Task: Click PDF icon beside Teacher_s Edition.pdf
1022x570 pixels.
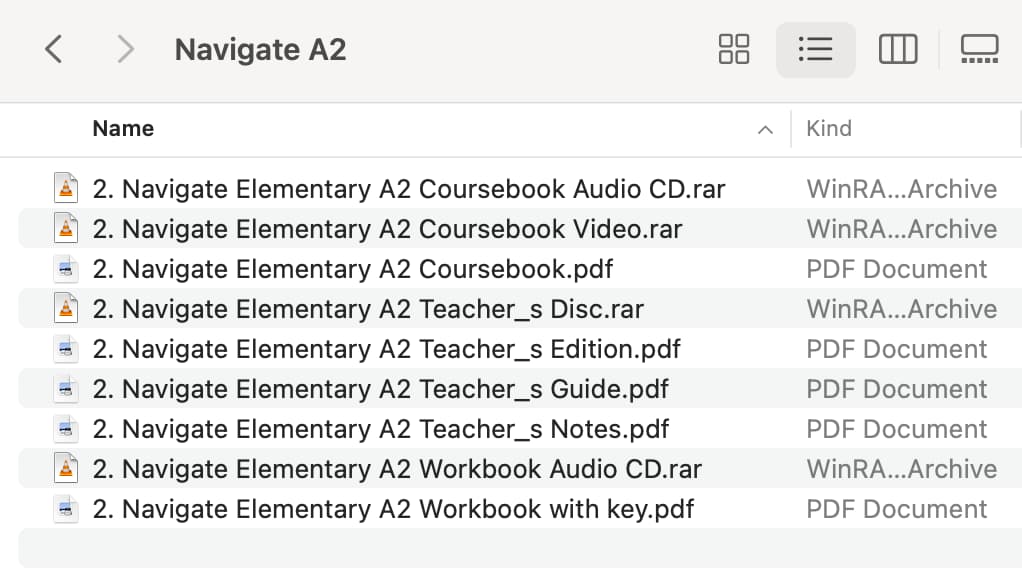Action: coord(66,349)
